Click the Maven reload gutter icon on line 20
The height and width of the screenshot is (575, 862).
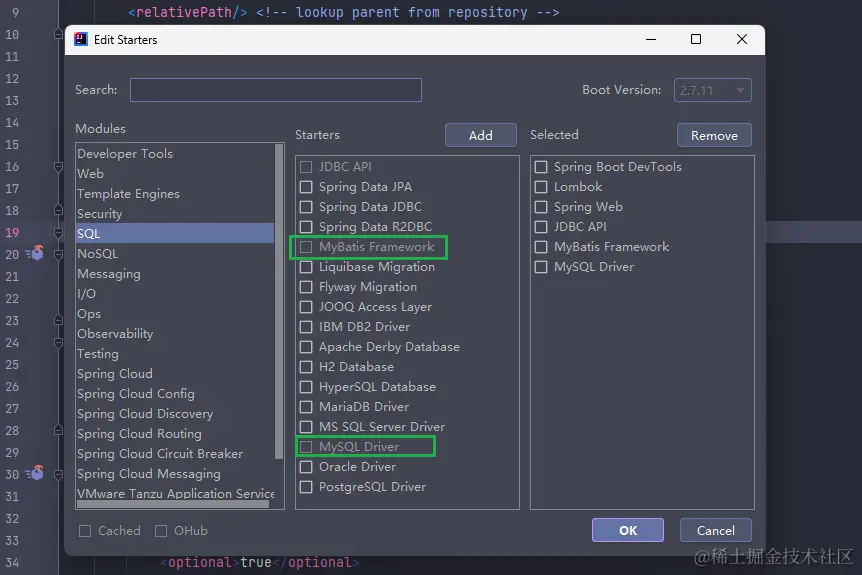pyautogui.click(x=35, y=253)
